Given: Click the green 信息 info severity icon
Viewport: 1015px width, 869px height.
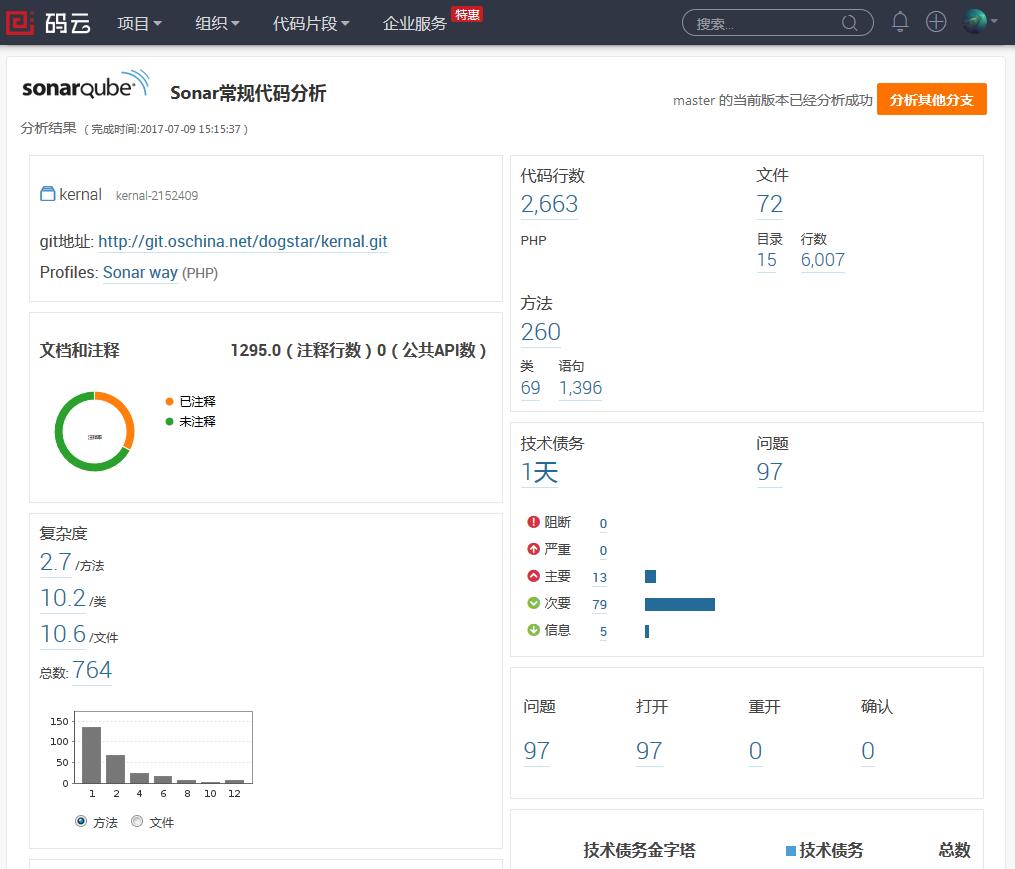Looking at the screenshot, I should tap(533, 630).
